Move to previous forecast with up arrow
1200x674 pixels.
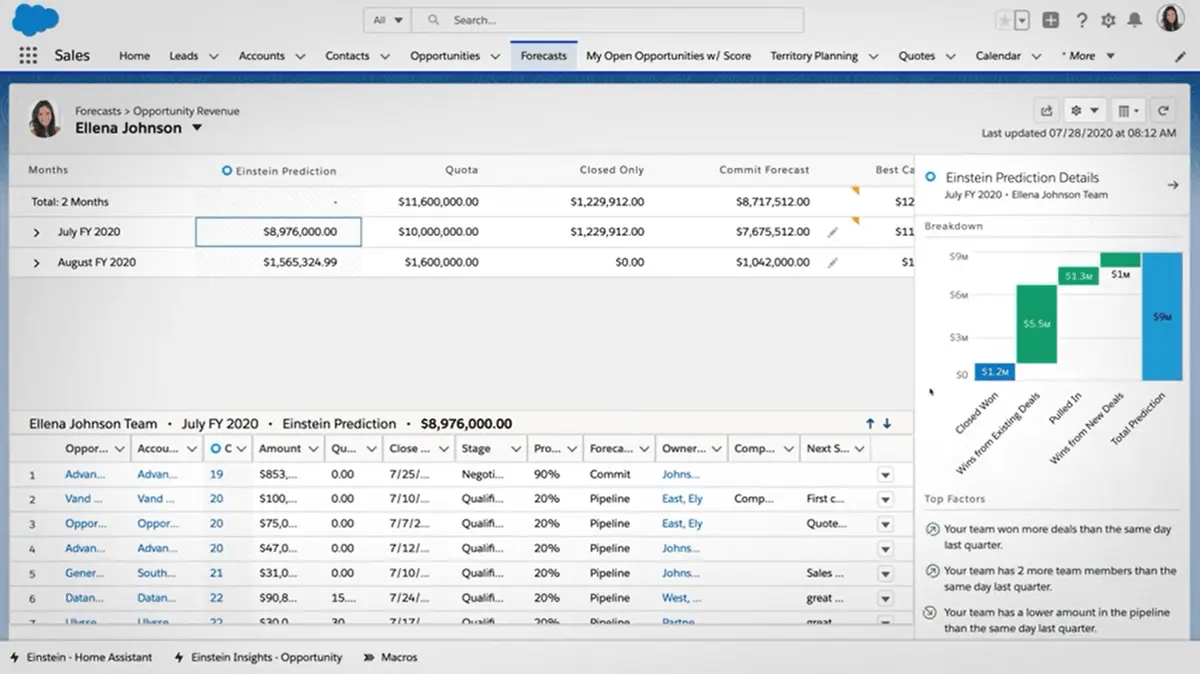(x=870, y=424)
